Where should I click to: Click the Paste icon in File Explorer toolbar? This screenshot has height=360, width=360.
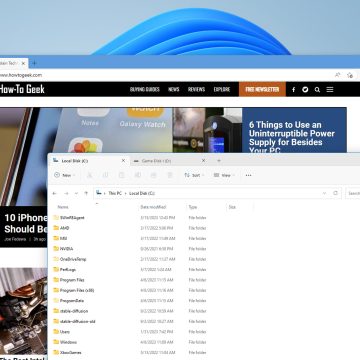click(x=121, y=175)
